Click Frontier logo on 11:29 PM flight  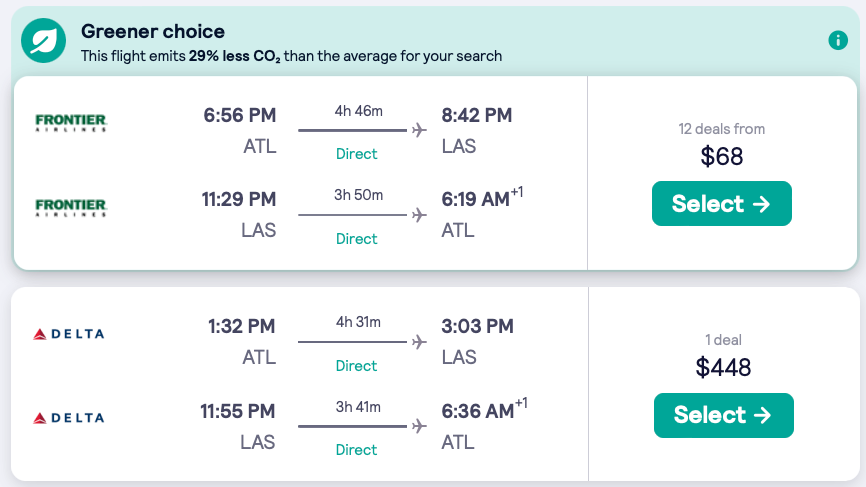[x=71, y=208]
